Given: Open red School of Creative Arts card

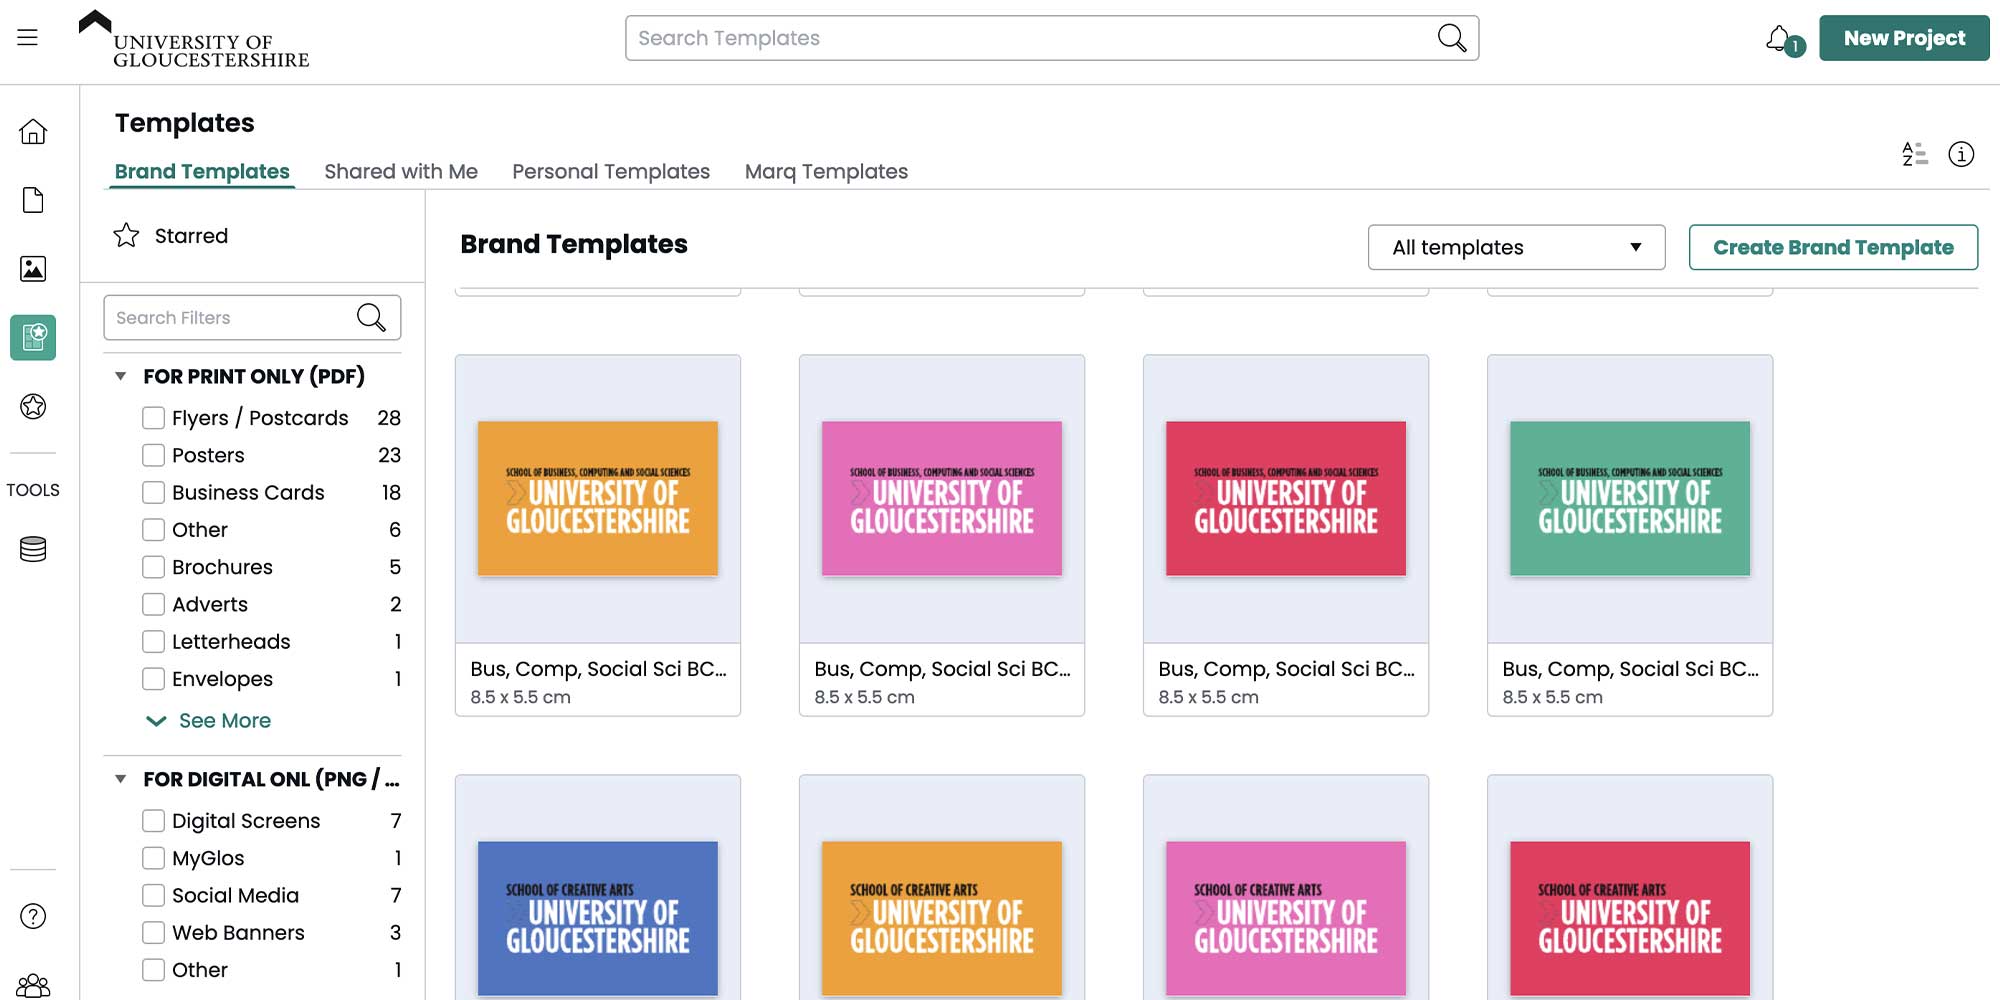Looking at the screenshot, I should (1630, 888).
